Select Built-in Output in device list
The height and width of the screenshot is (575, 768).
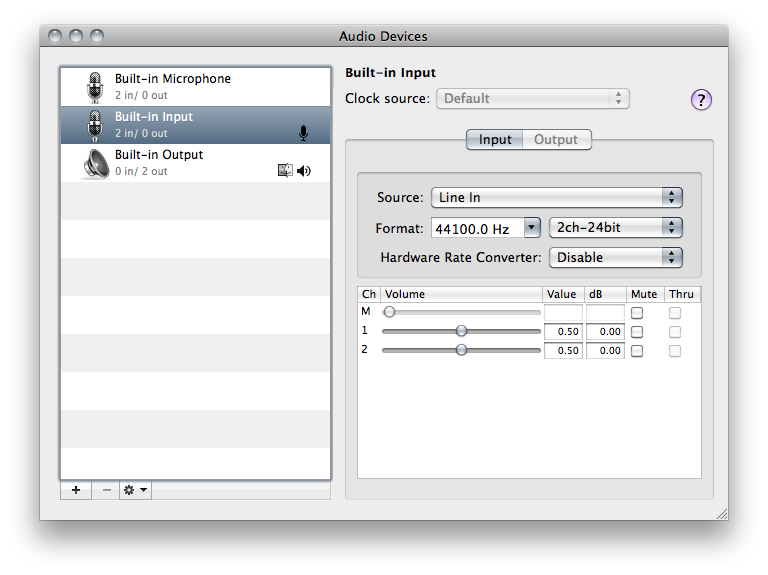coord(195,163)
